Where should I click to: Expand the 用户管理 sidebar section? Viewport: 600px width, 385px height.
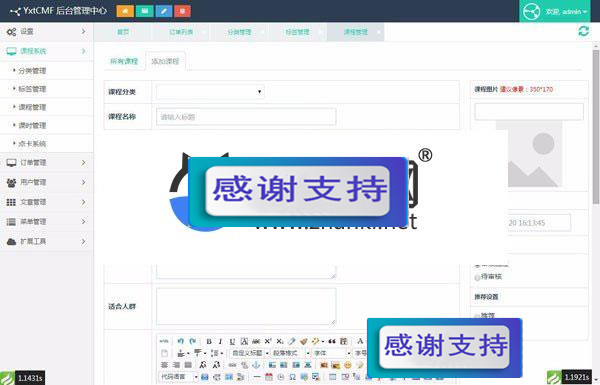pos(46,183)
